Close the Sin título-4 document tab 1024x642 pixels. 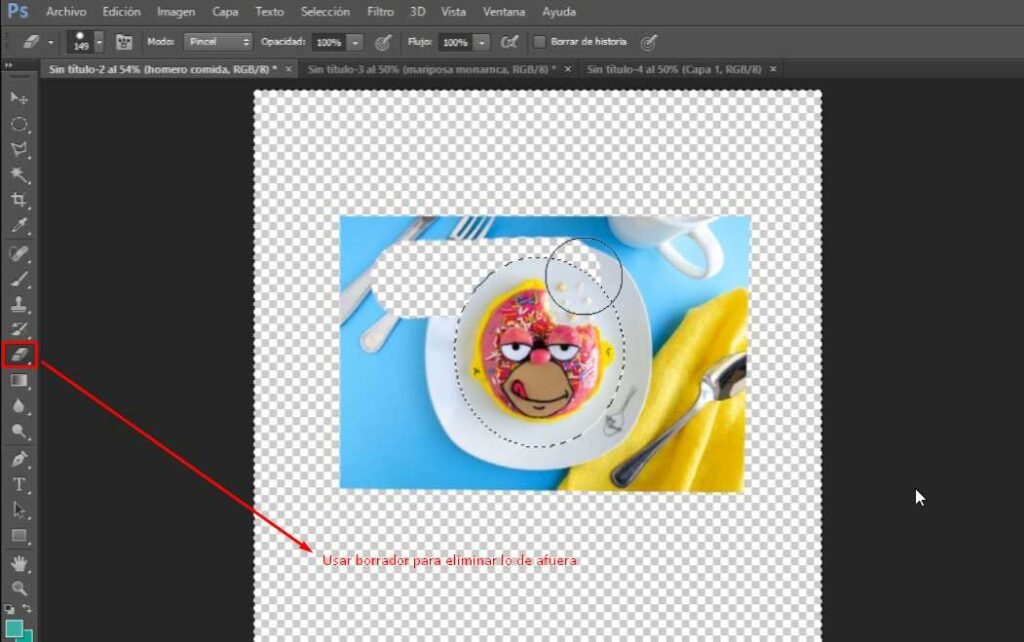(773, 69)
